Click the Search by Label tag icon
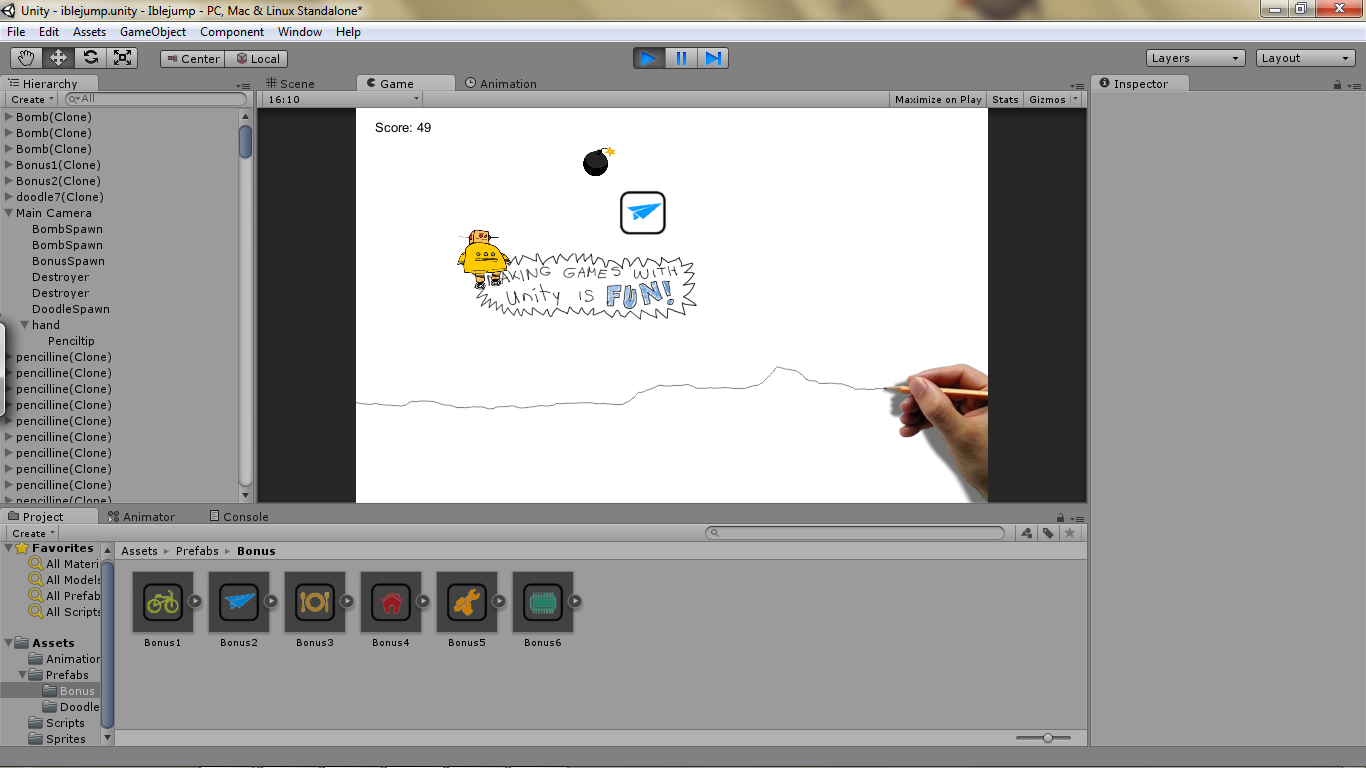Image resolution: width=1366 pixels, height=768 pixels. point(1048,533)
